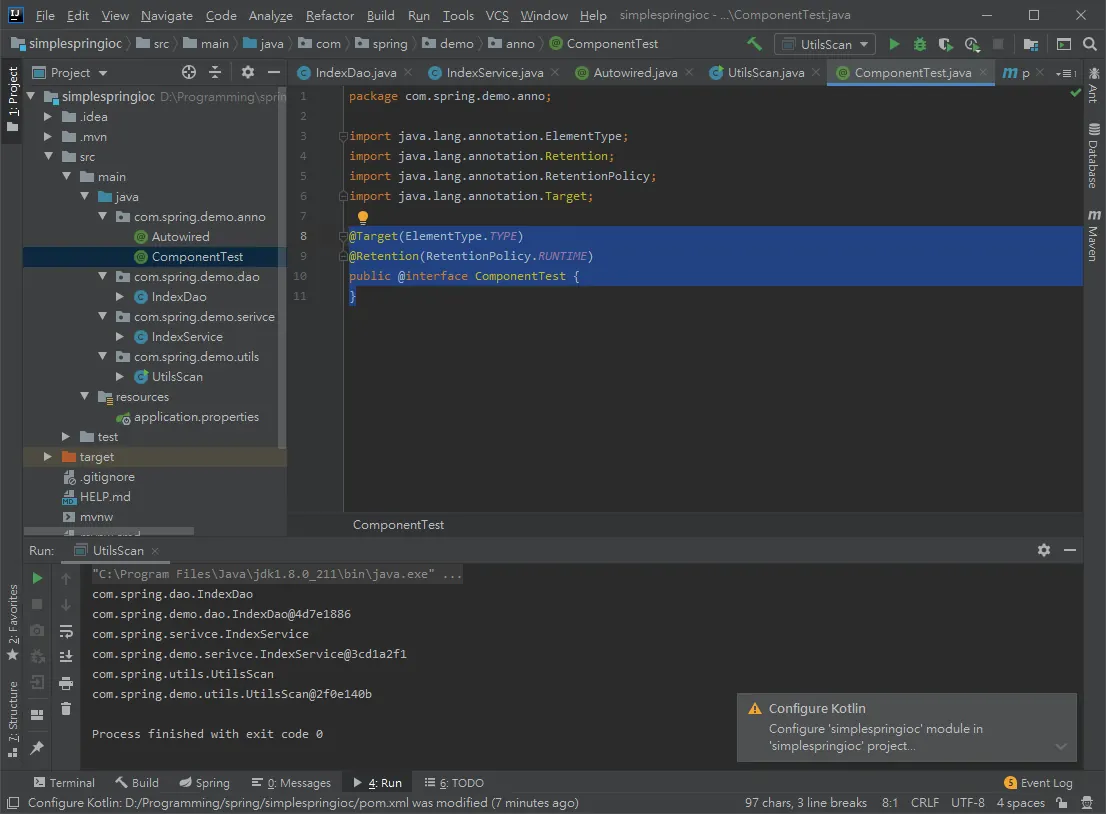Screen dimensions: 1106x814
Task: Open the Terminal tool window
Action: tap(64, 782)
